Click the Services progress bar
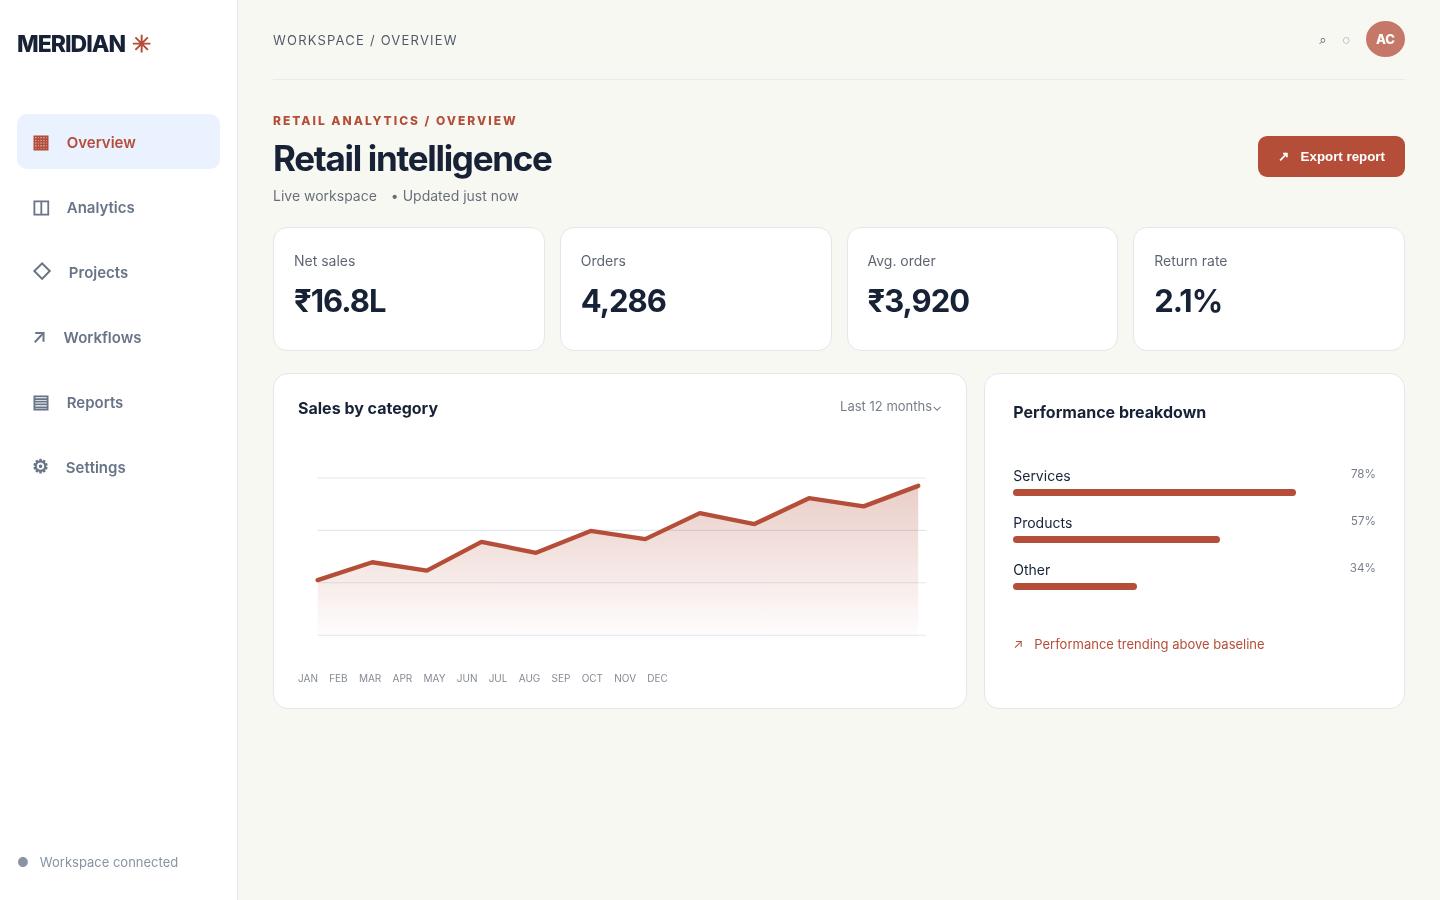Image resolution: width=1440 pixels, height=900 pixels. [1154, 492]
